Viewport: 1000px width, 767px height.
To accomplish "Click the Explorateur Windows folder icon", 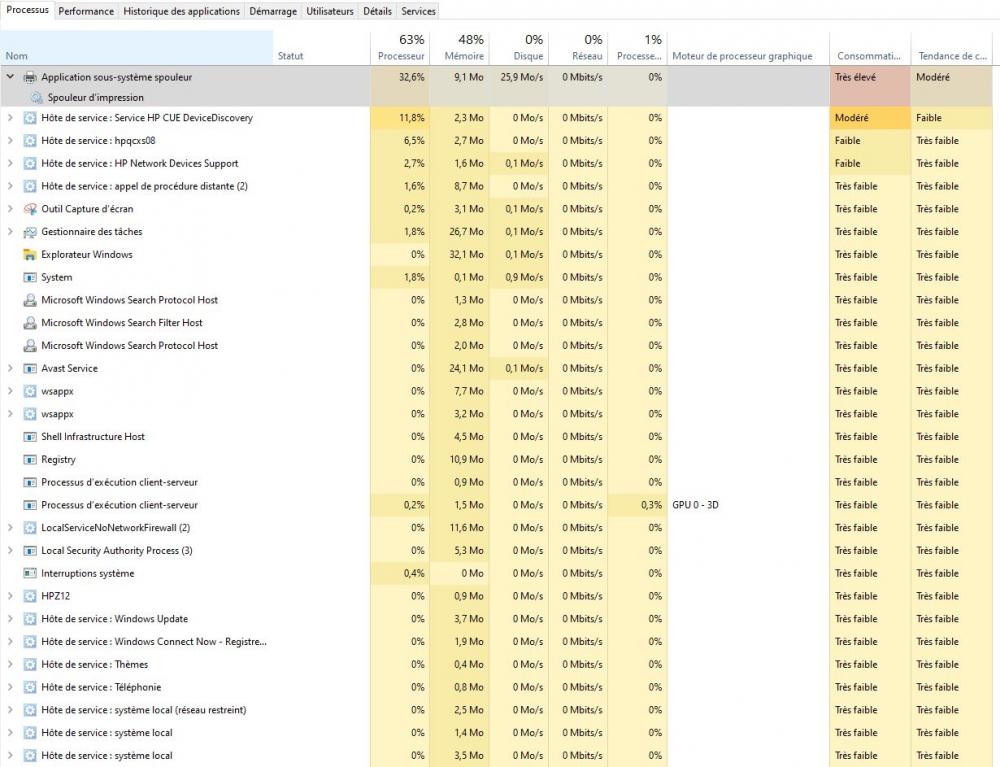I will pyautogui.click(x=30, y=255).
